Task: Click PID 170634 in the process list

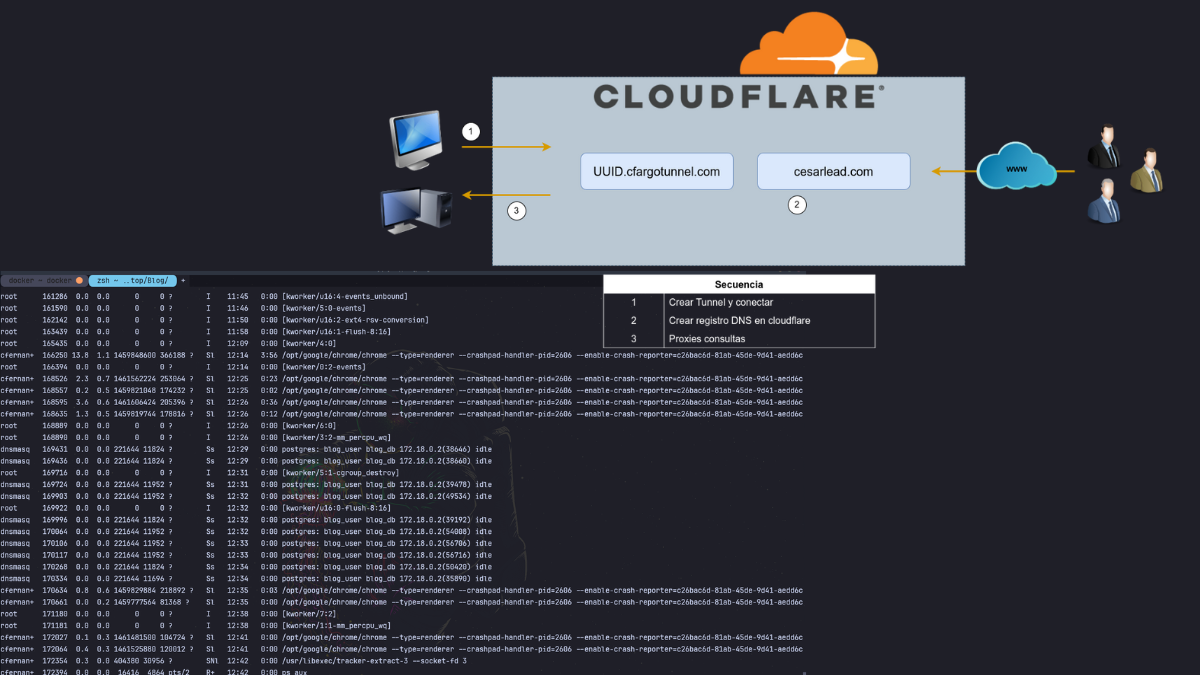Action: [x=54, y=590]
